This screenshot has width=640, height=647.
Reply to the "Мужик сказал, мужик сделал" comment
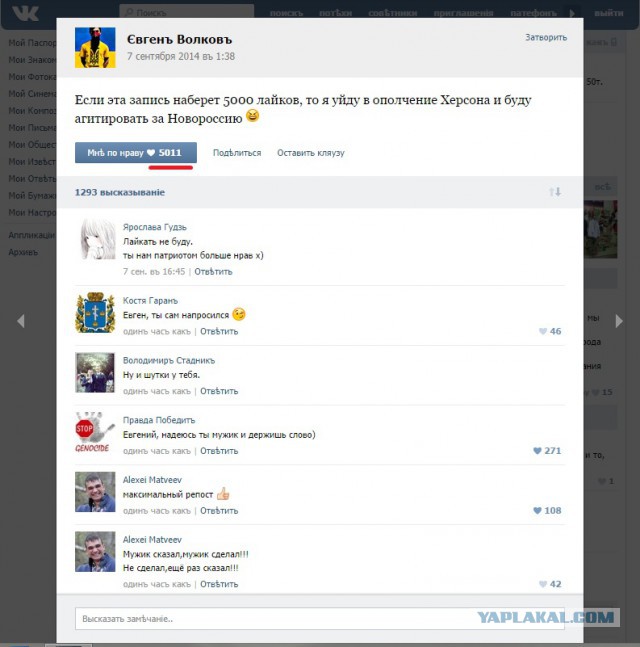click(219, 584)
